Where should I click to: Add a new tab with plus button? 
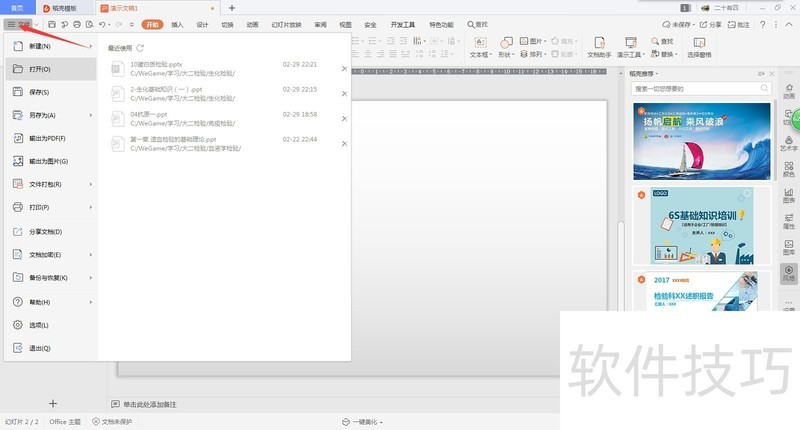coord(232,8)
